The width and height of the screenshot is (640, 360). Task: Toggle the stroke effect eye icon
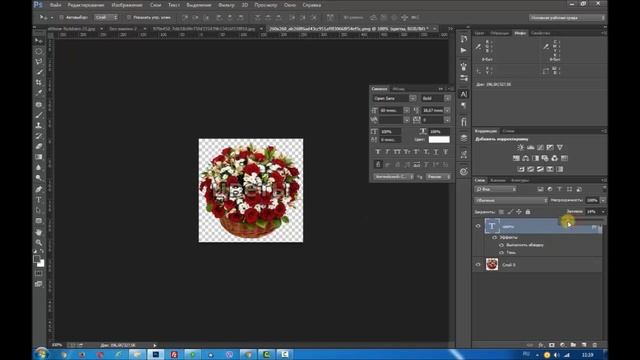click(x=501, y=245)
